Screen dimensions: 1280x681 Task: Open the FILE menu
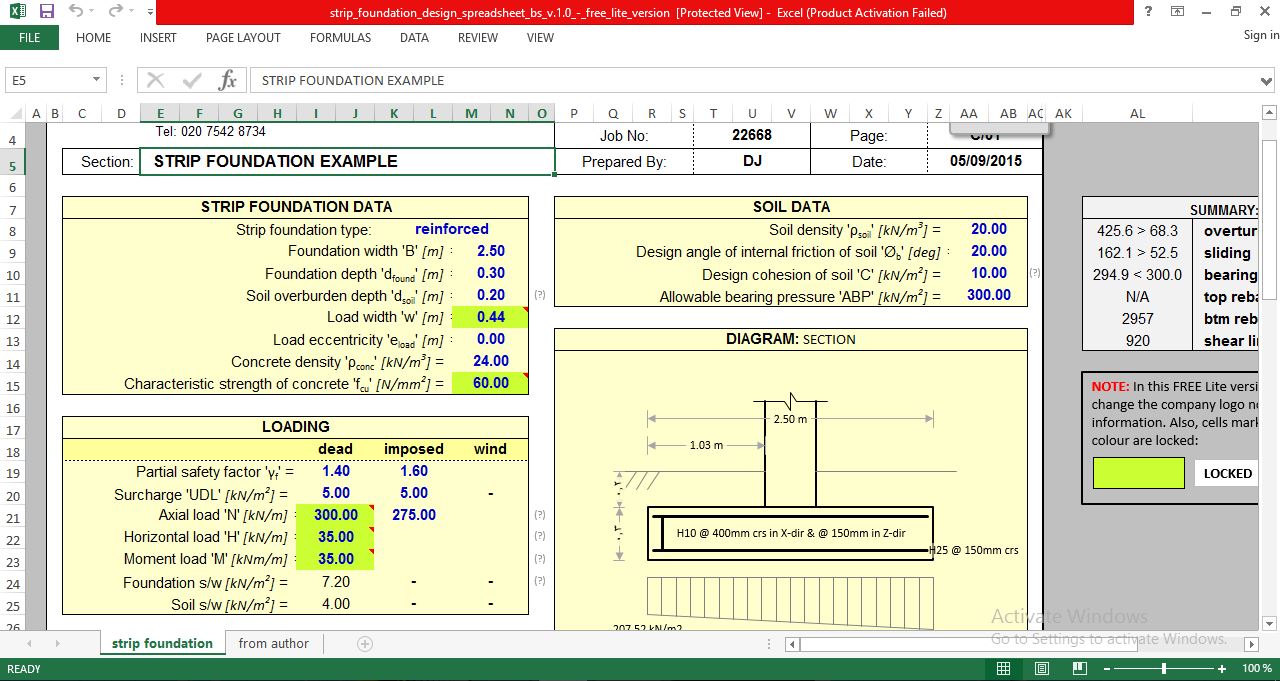pos(30,36)
